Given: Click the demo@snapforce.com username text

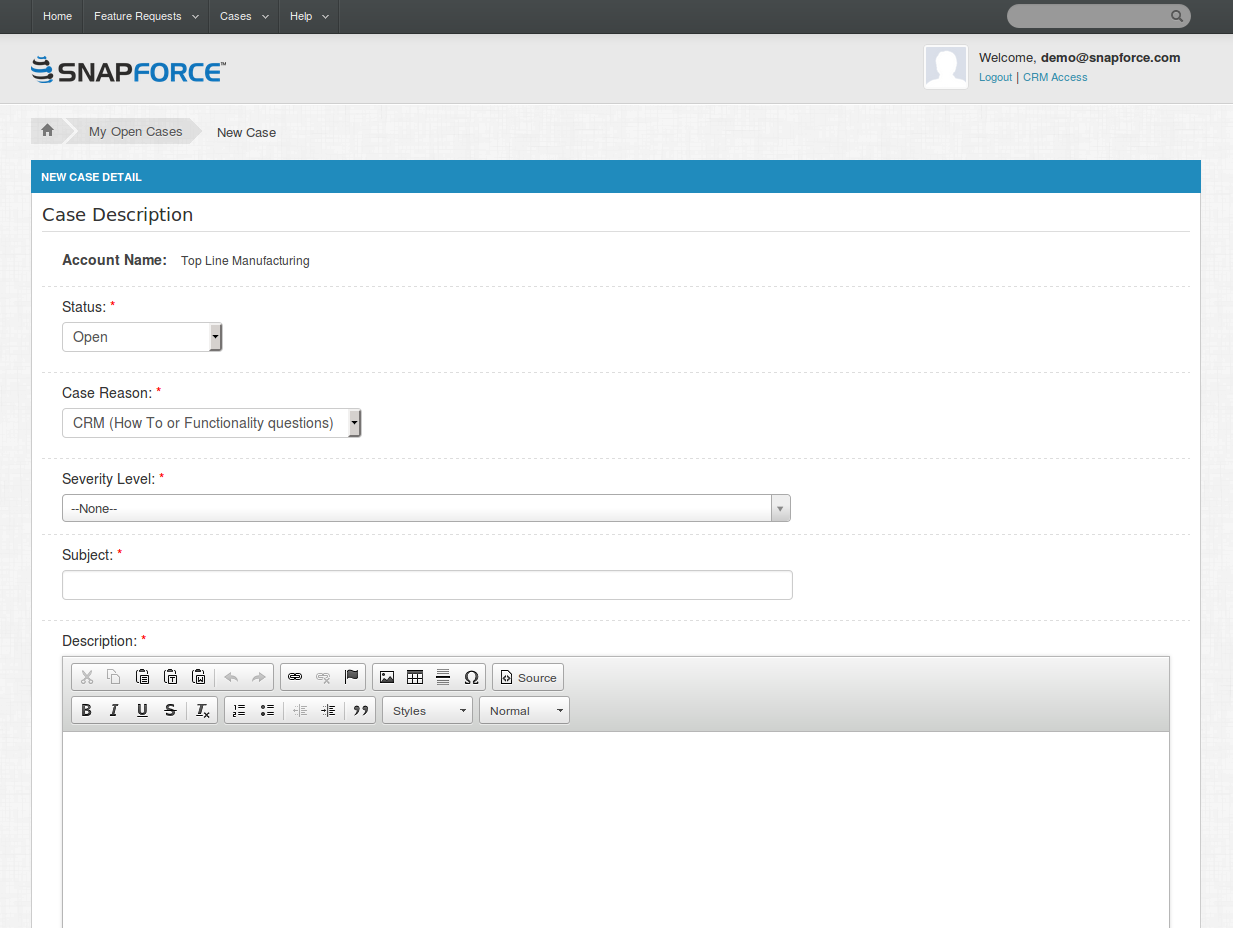Looking at the screenshot, I should pyautogui.click(x=1110, y=58).
